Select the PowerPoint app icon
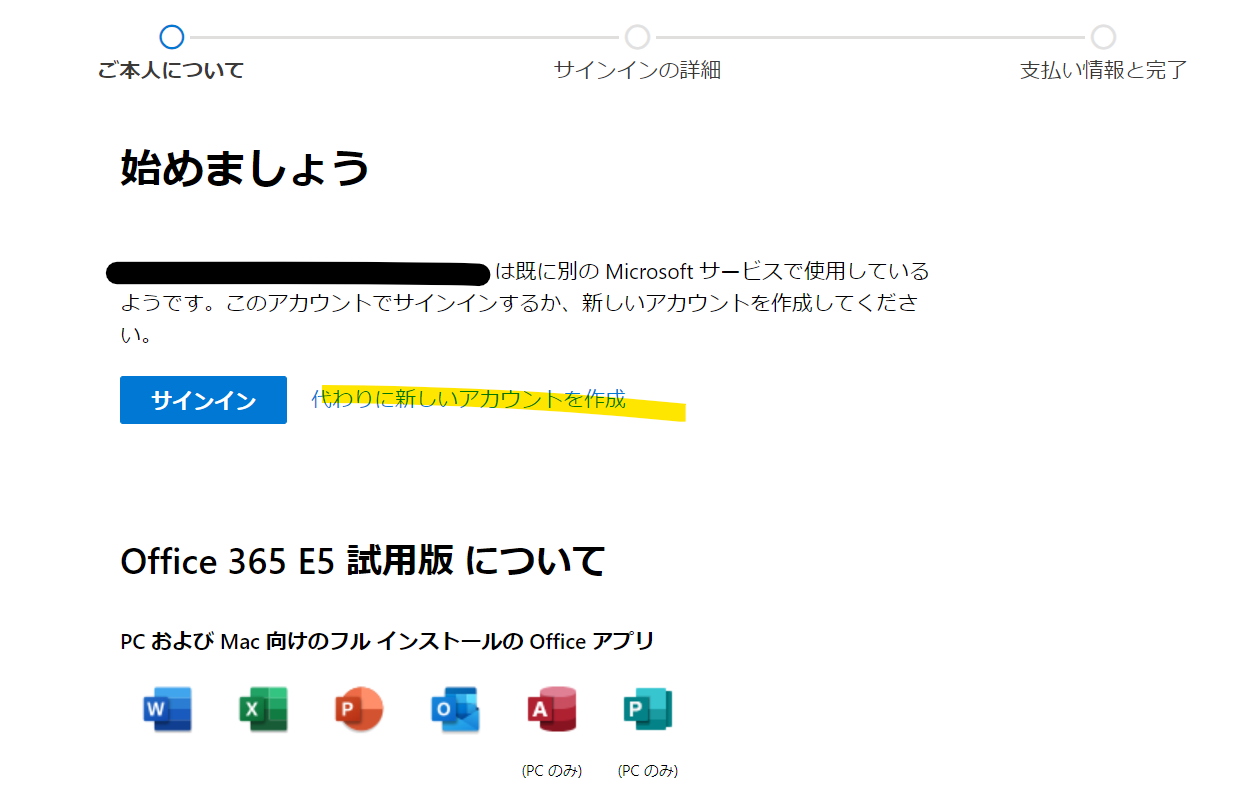Viewport: 1258px width, 793px height. click(359, 710)
